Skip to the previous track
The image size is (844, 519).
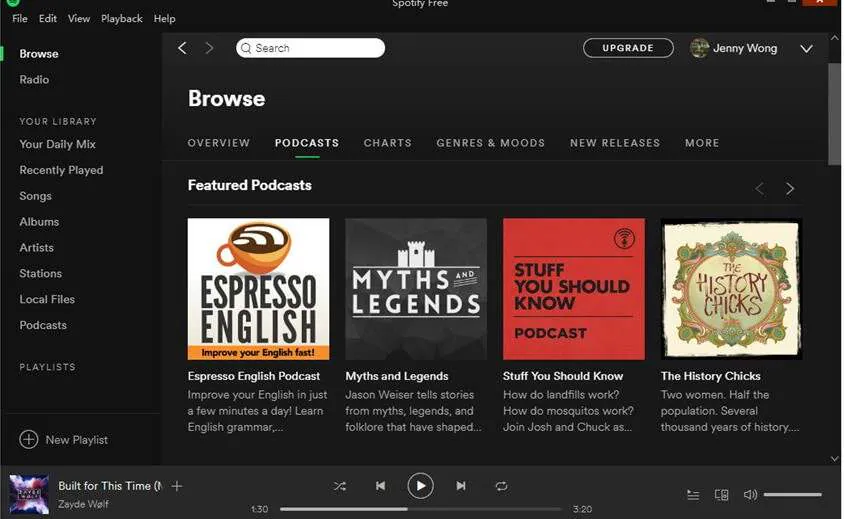pos(381,486)
